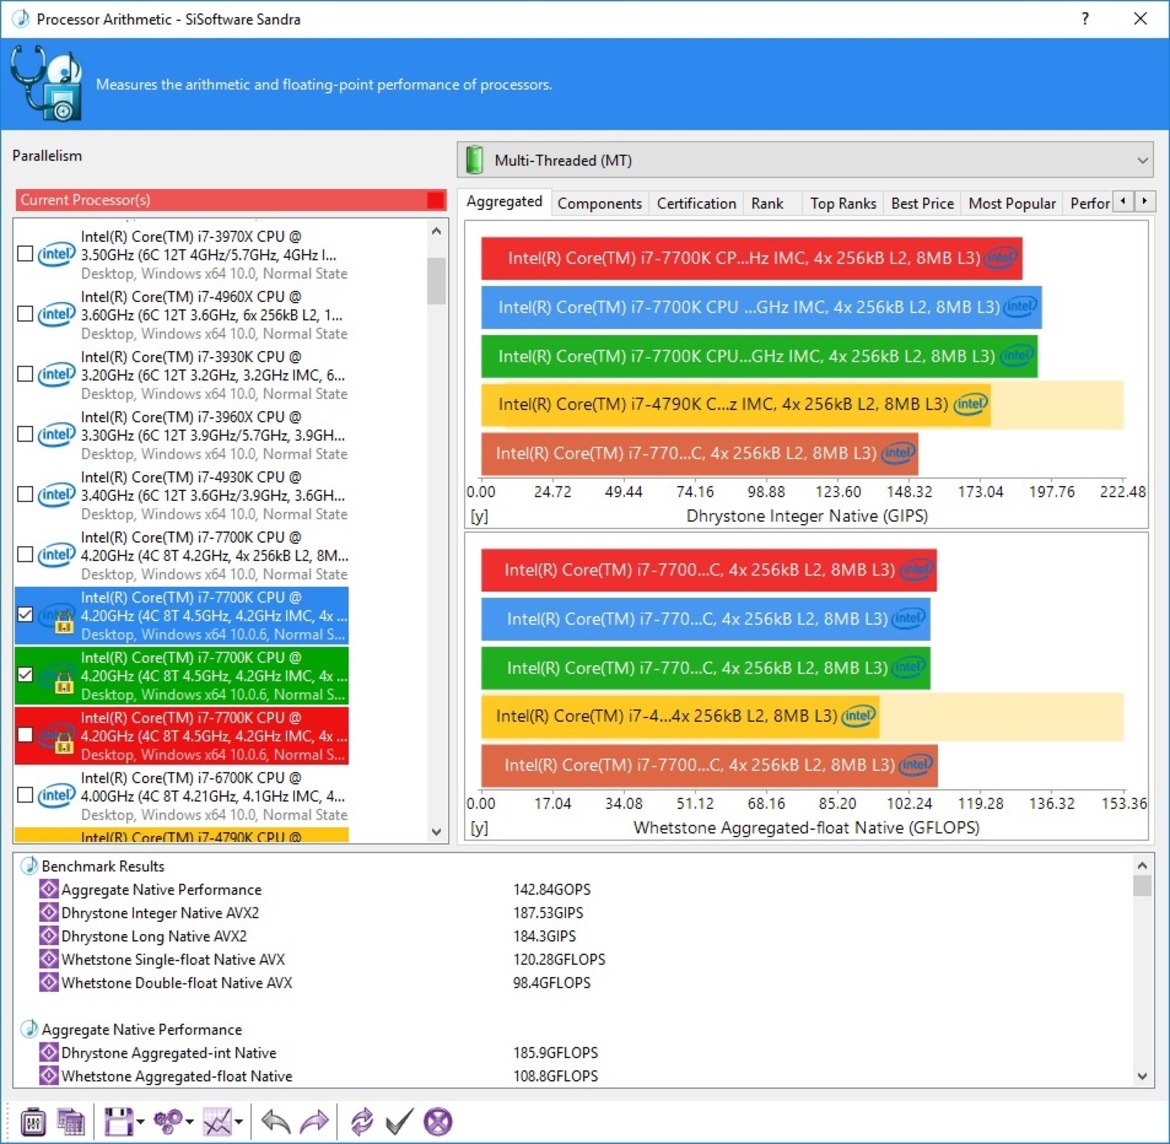Click the padlock icon on the green i7-7700K row
The height and width of the screenshot is (1144, 1170).
click(63, 682)
